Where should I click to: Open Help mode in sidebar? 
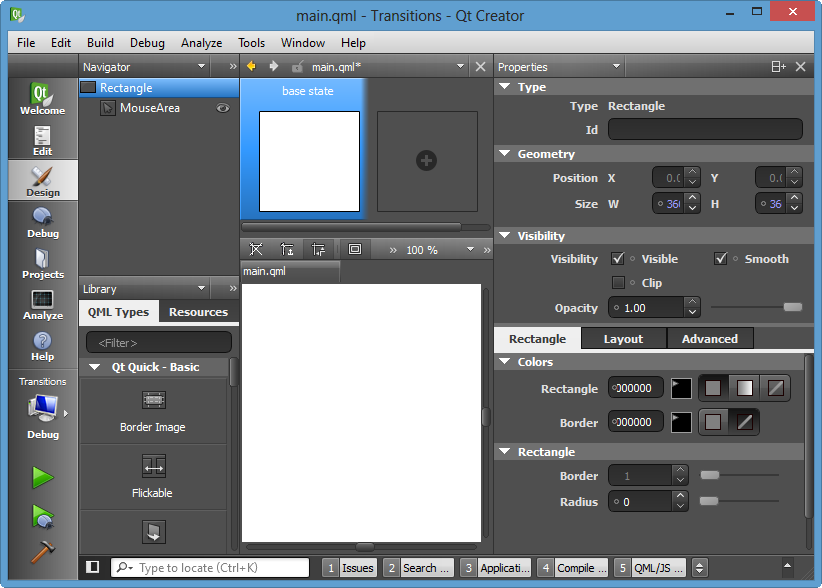(42, 345)
